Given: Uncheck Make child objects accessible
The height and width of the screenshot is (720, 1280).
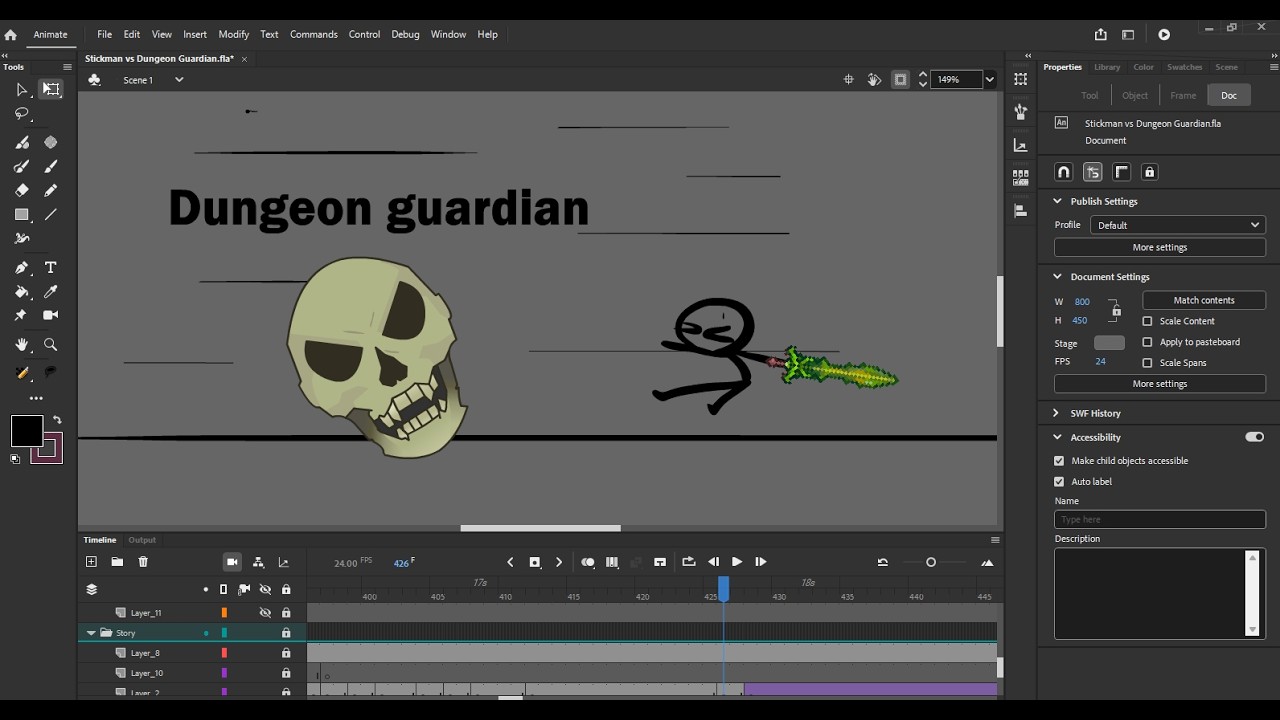Looking at the screenshot, I should pos(1059,461).
